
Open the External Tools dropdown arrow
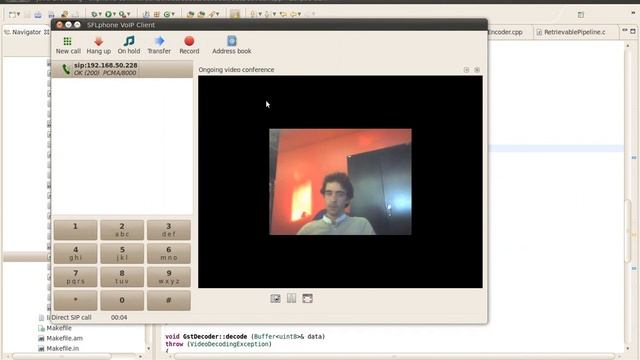(x=128, y=15)
